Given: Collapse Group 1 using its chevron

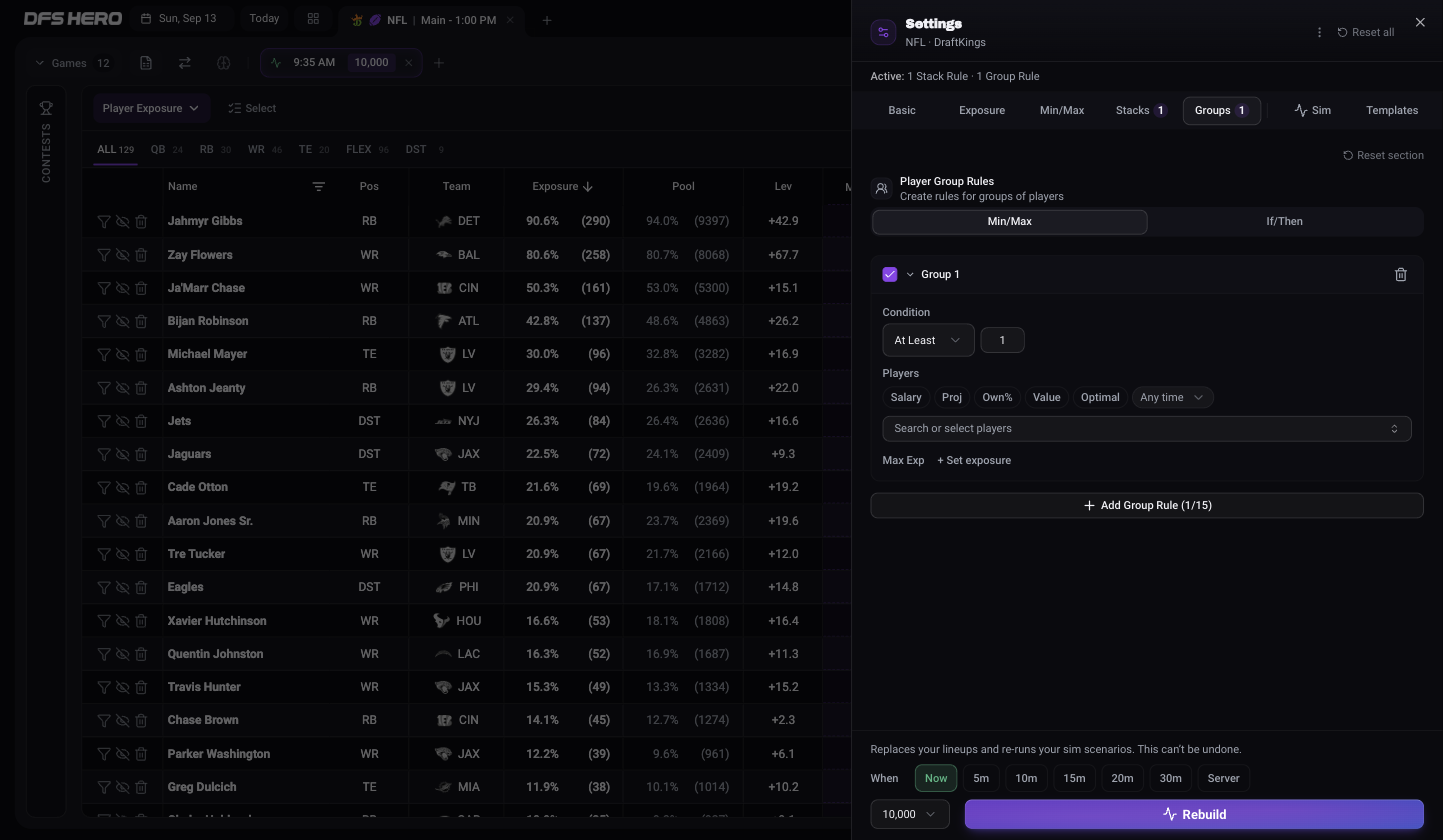Looking at the screenshot, I should click(910, 274).
